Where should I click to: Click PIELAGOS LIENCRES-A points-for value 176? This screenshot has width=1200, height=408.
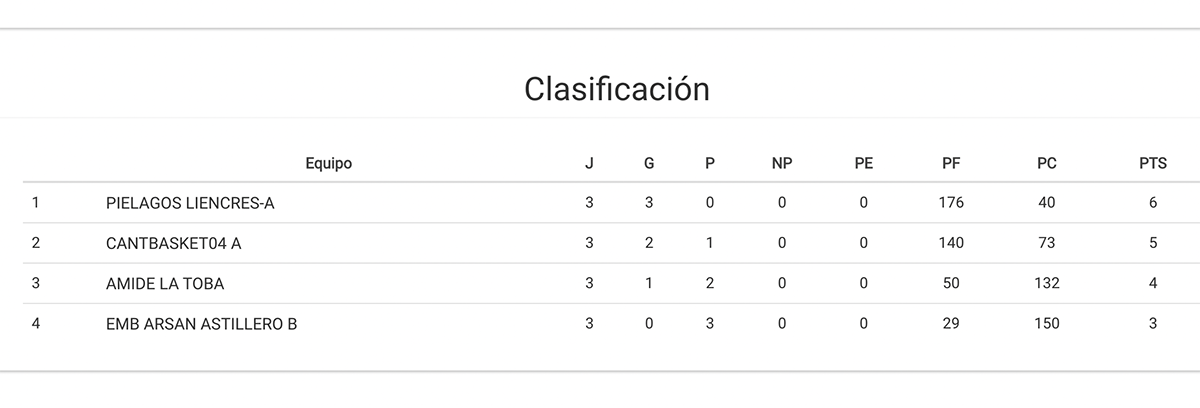951,203
